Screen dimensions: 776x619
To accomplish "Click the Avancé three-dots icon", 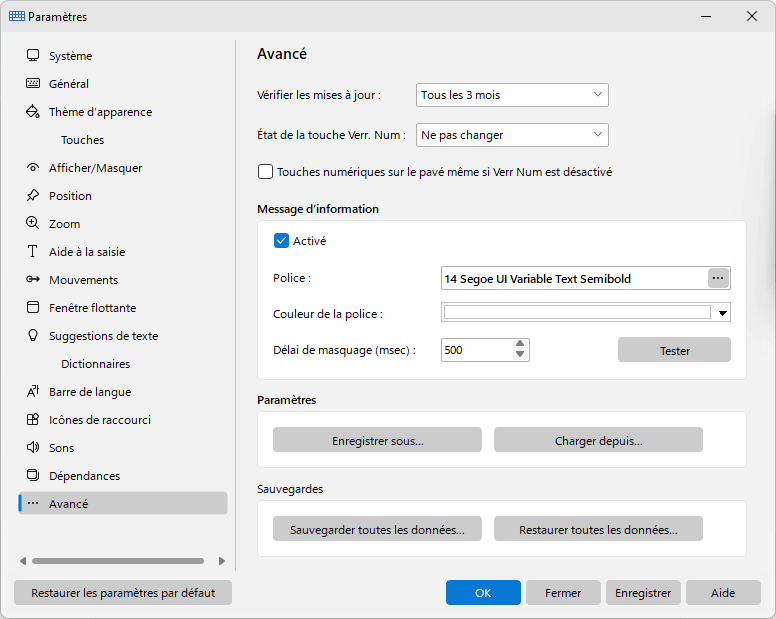I will [33, 503].
